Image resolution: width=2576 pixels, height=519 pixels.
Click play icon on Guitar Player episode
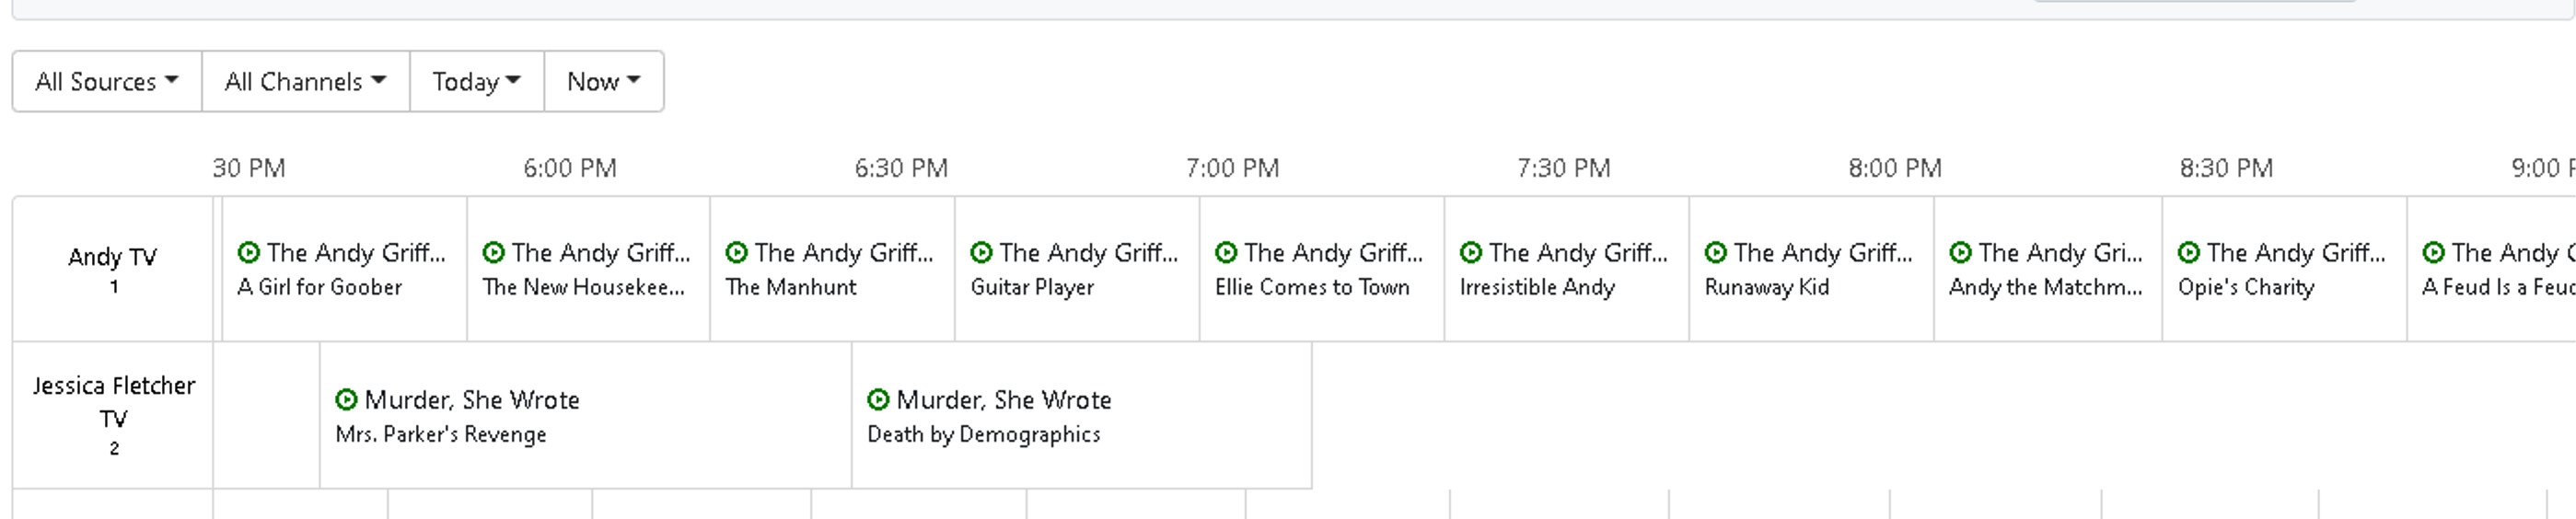pos(982,253)
